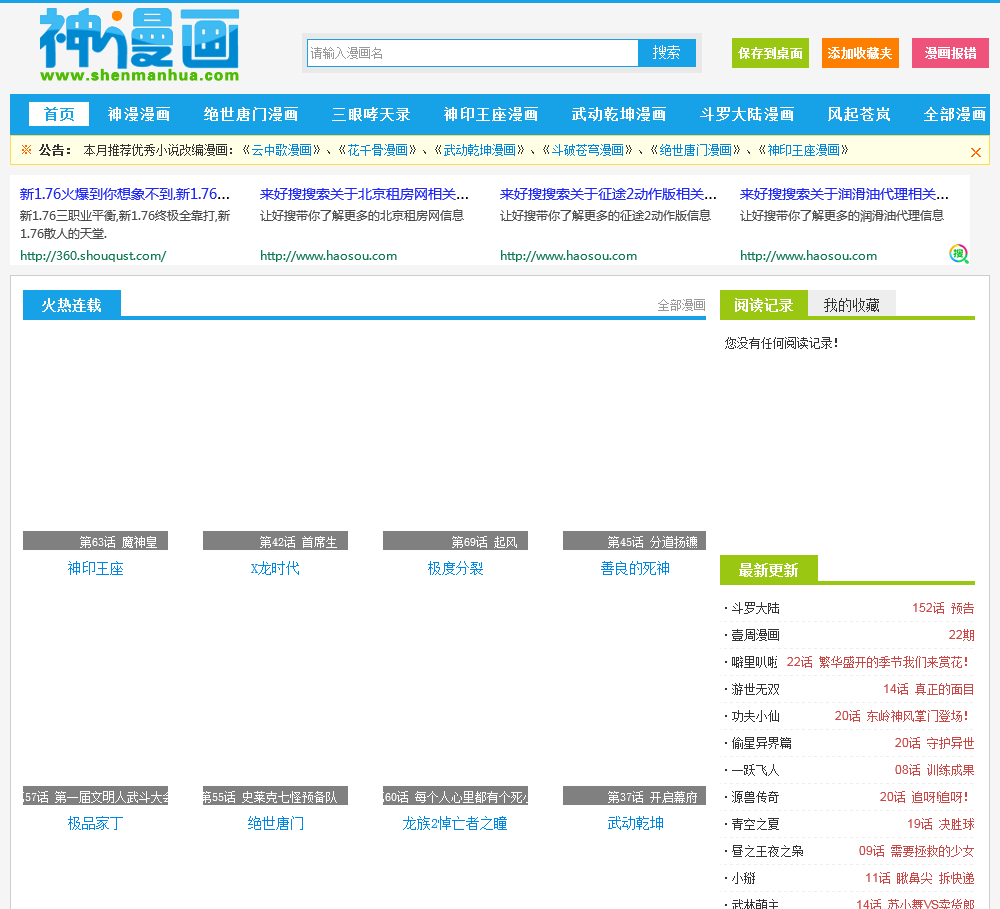The width and height of the screenshot is (1000, 909).
Task: Switch to the 阅读记录 tab
Action: (764, 305)
